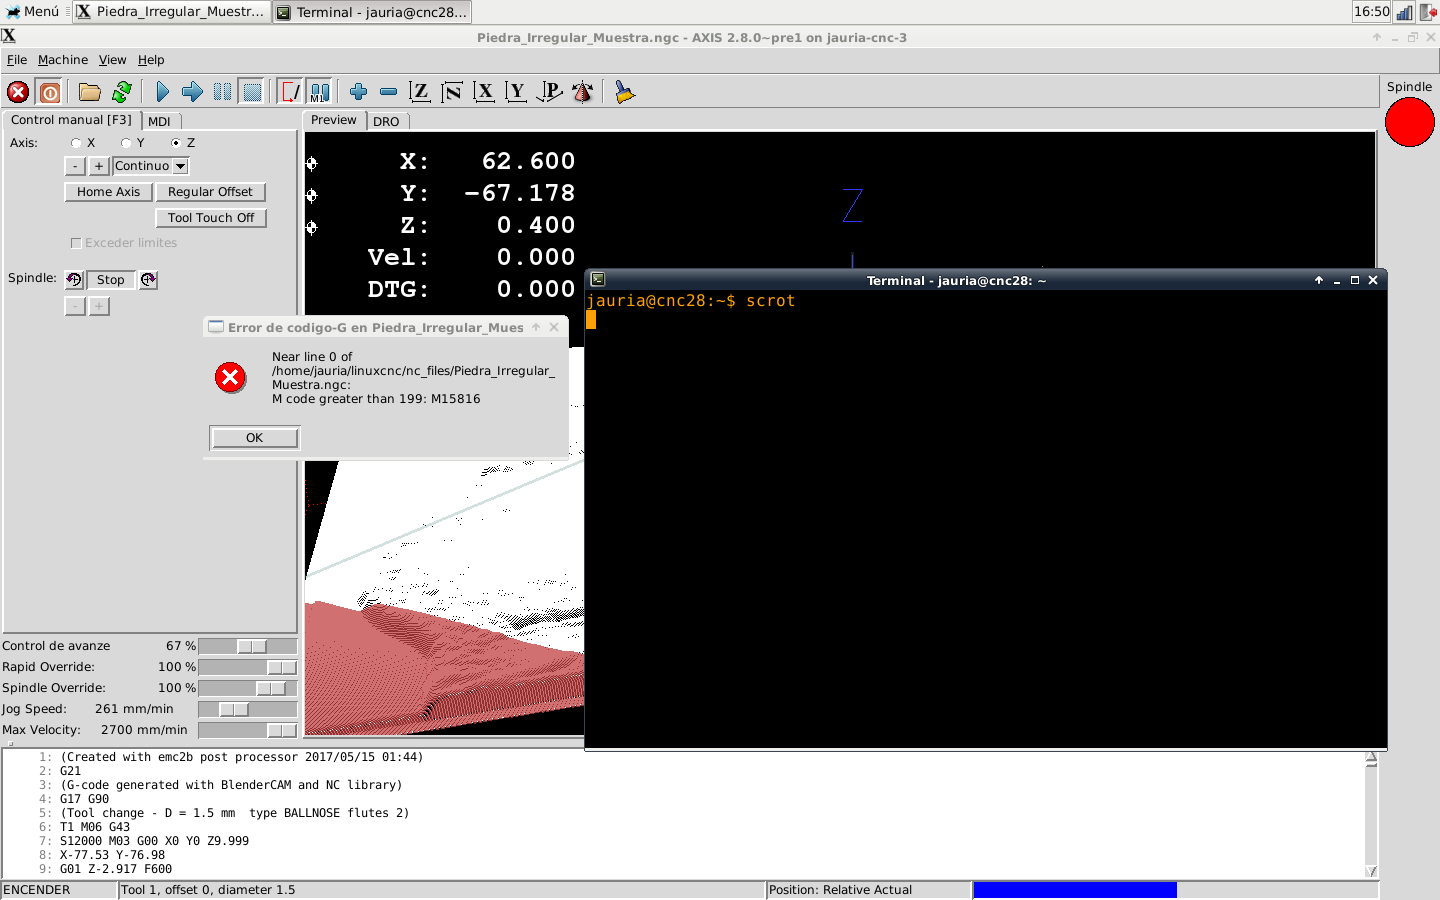Image resolution: width=1440 pixels, height=900 pixels.
Task: Select the X axis radio button
Action: click(76, 143)
